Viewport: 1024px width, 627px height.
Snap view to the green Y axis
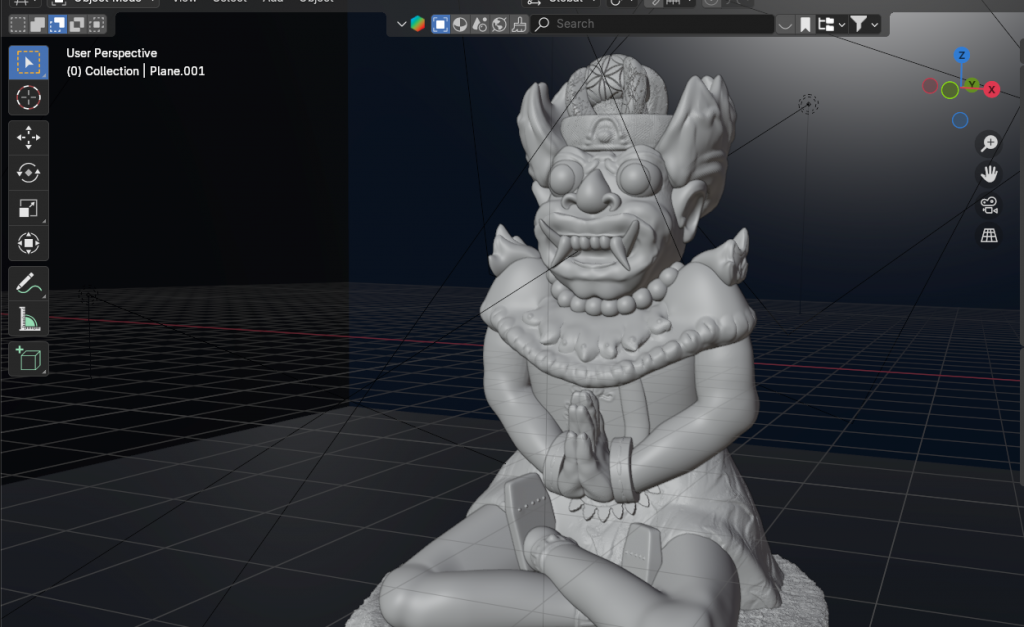(x=972, y=84)
